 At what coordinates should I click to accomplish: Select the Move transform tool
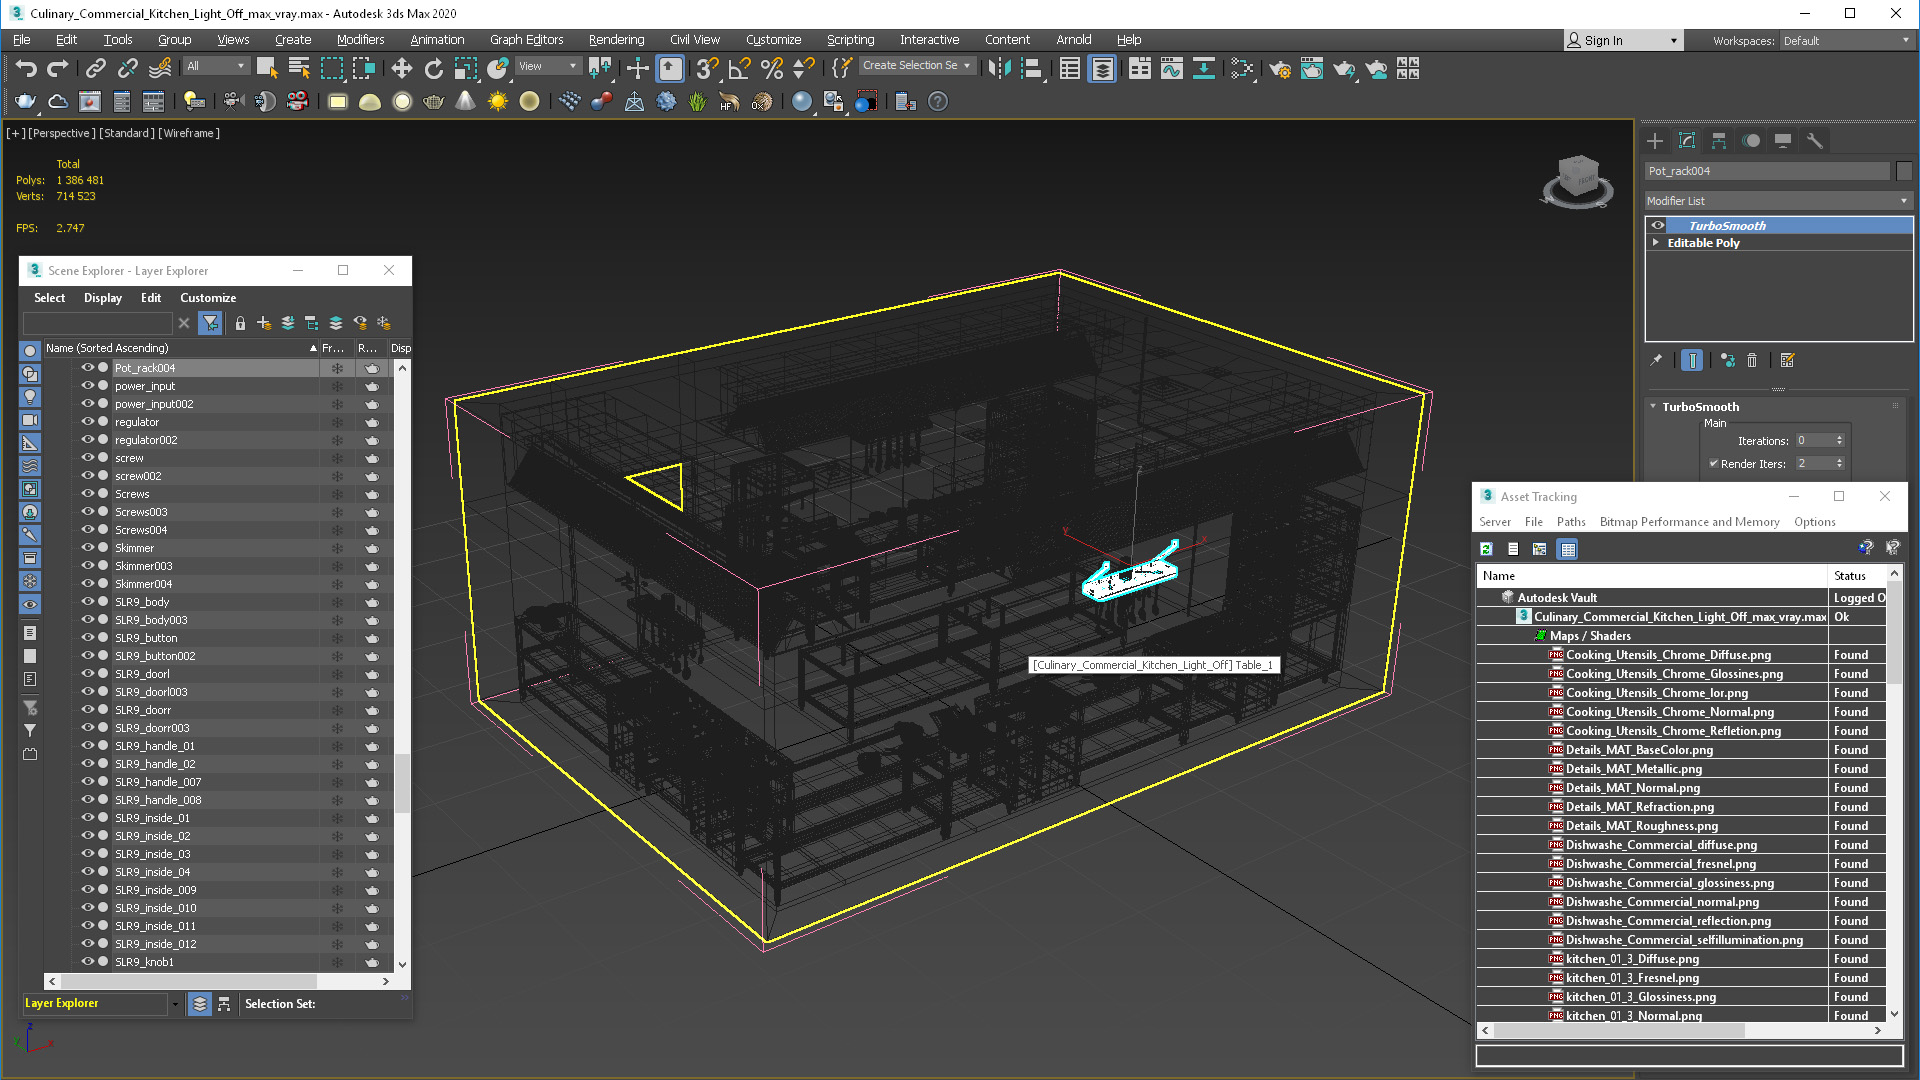click(401, 68)
